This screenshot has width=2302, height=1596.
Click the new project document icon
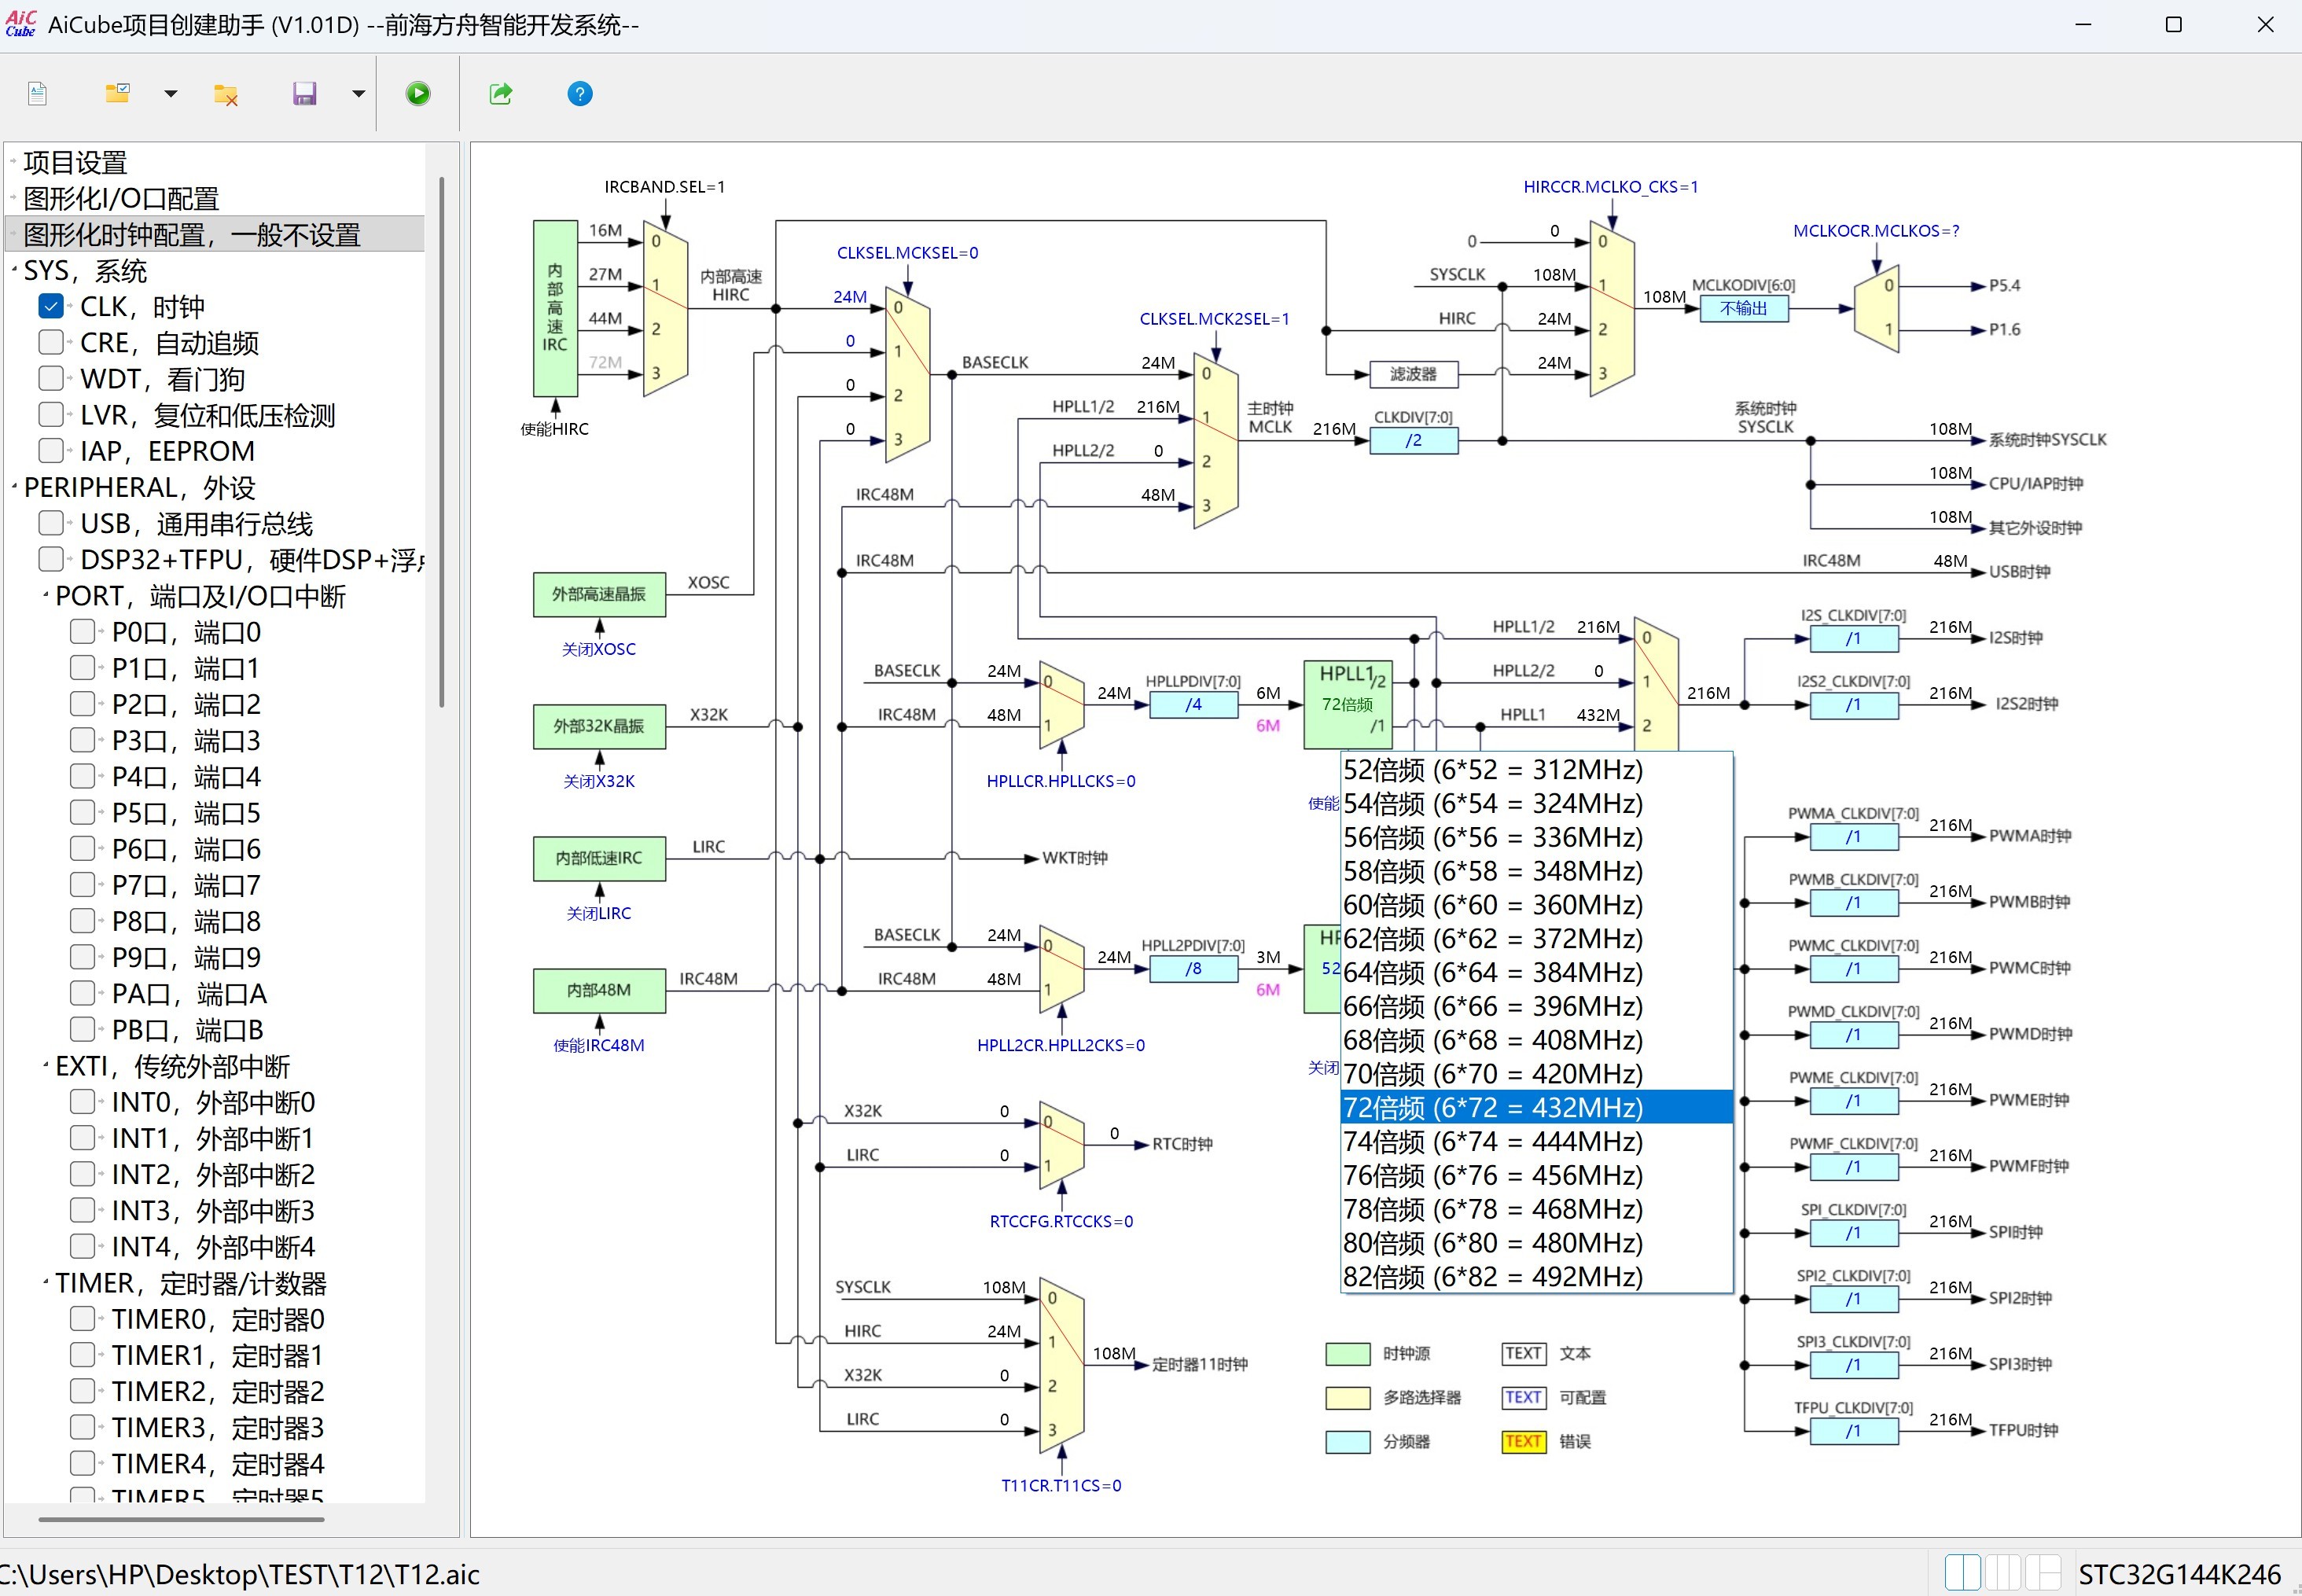point(37,94)
